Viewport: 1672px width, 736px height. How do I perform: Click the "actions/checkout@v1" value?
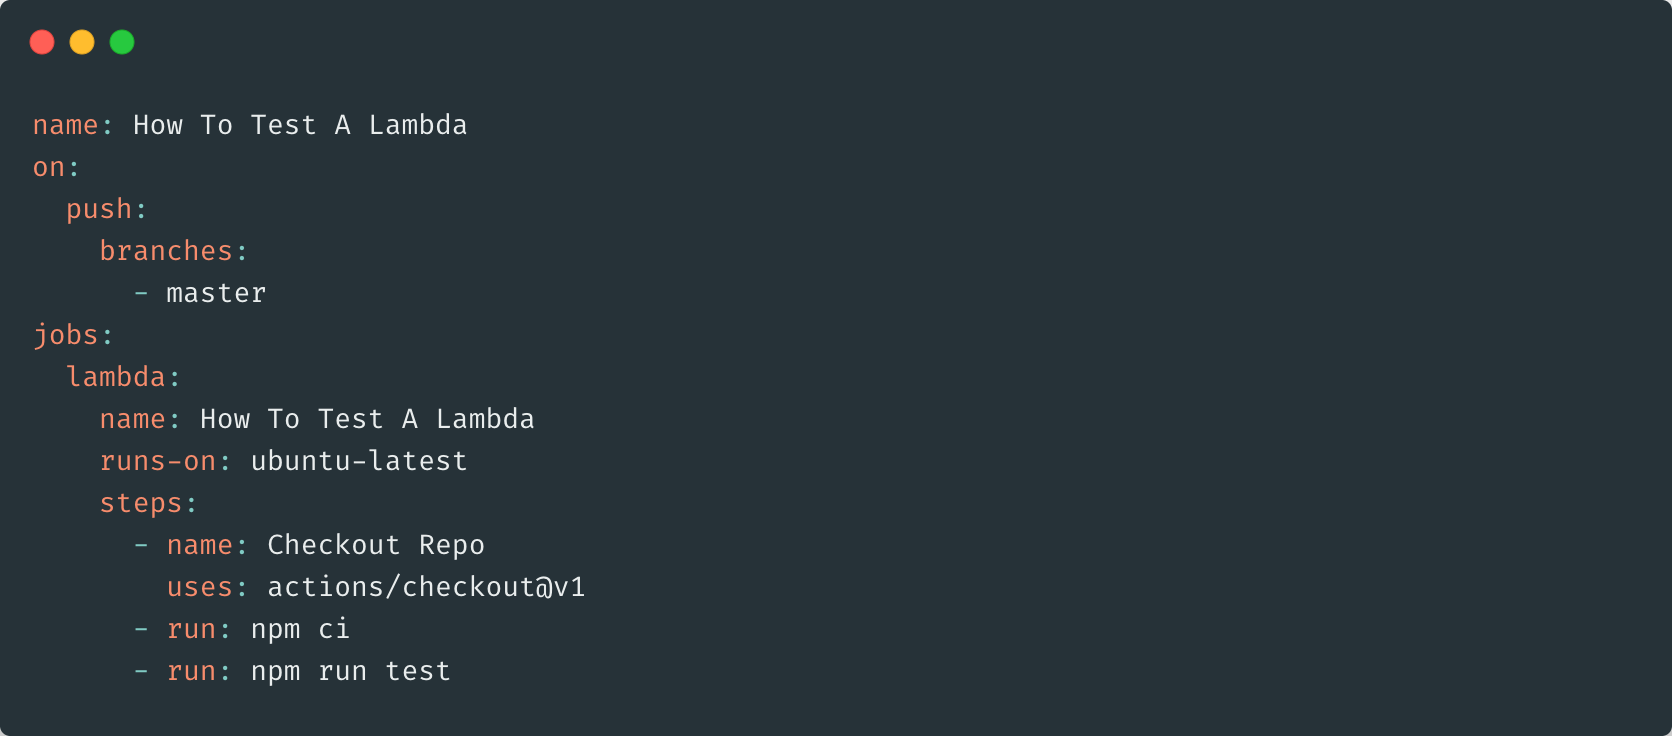[426, 587]
